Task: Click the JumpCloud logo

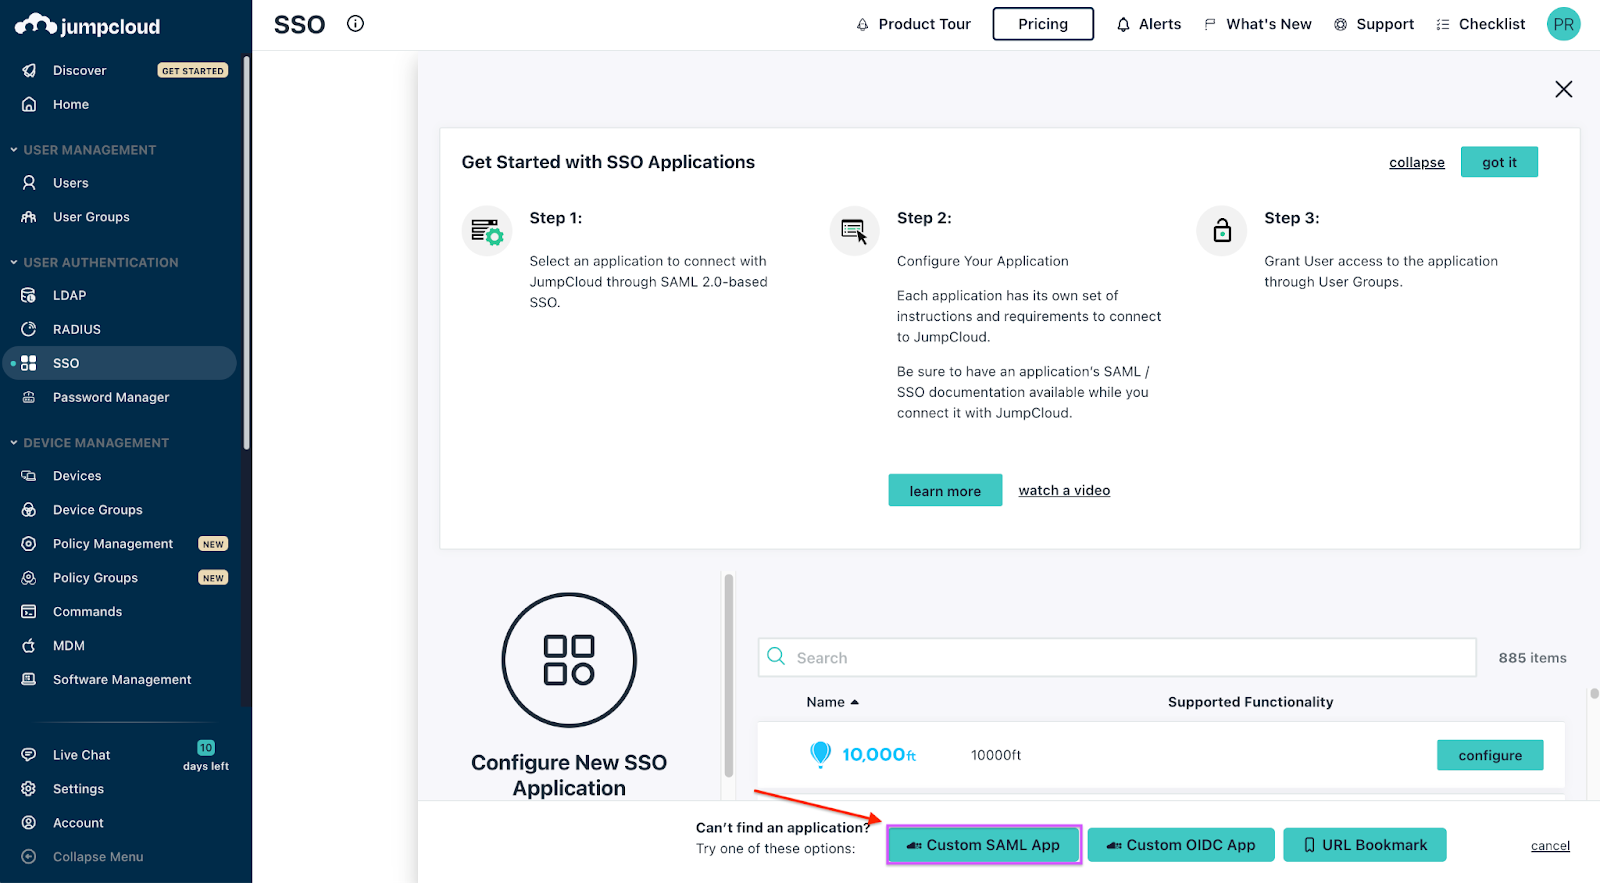Action: (x=88, y=26)
